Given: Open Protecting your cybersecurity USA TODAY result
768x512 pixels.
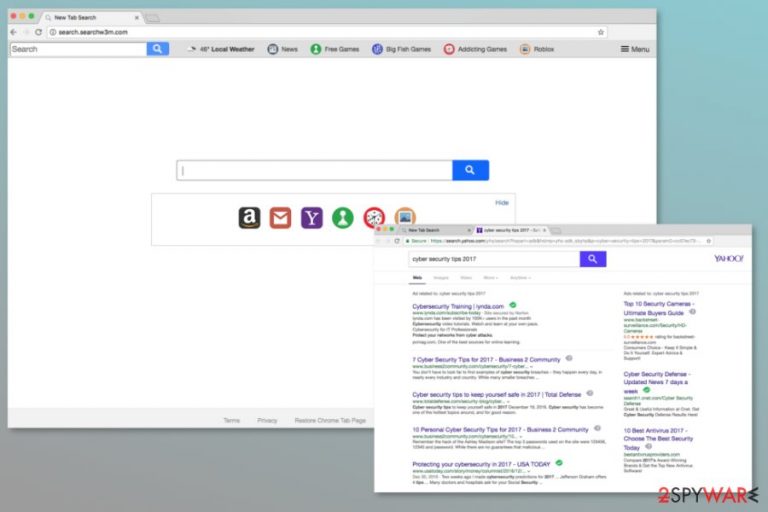Looking at the screenshot, I should point(481,464).
